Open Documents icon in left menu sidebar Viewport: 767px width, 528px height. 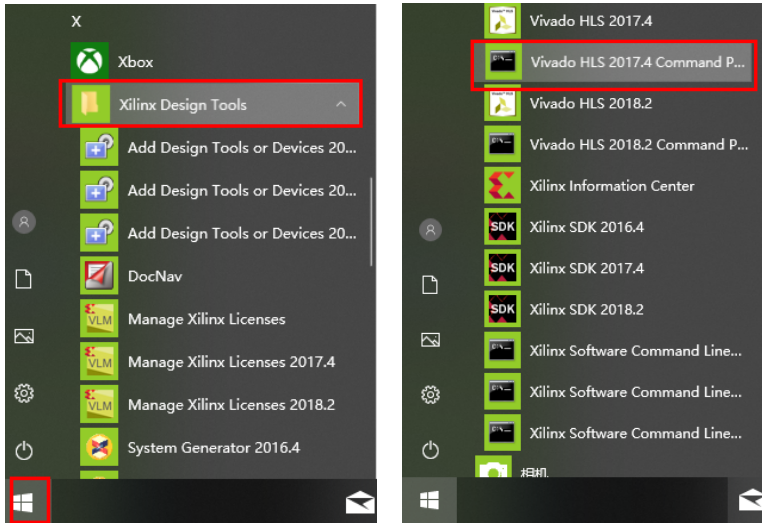coord(24,279)
